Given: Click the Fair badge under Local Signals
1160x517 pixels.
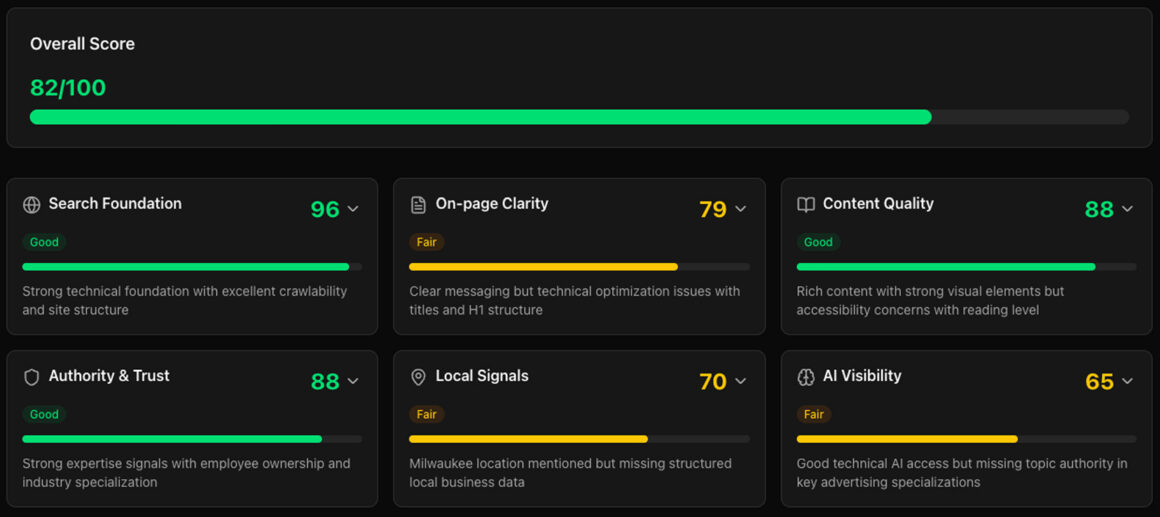Looking at the screenshot, I should point(427,414).
